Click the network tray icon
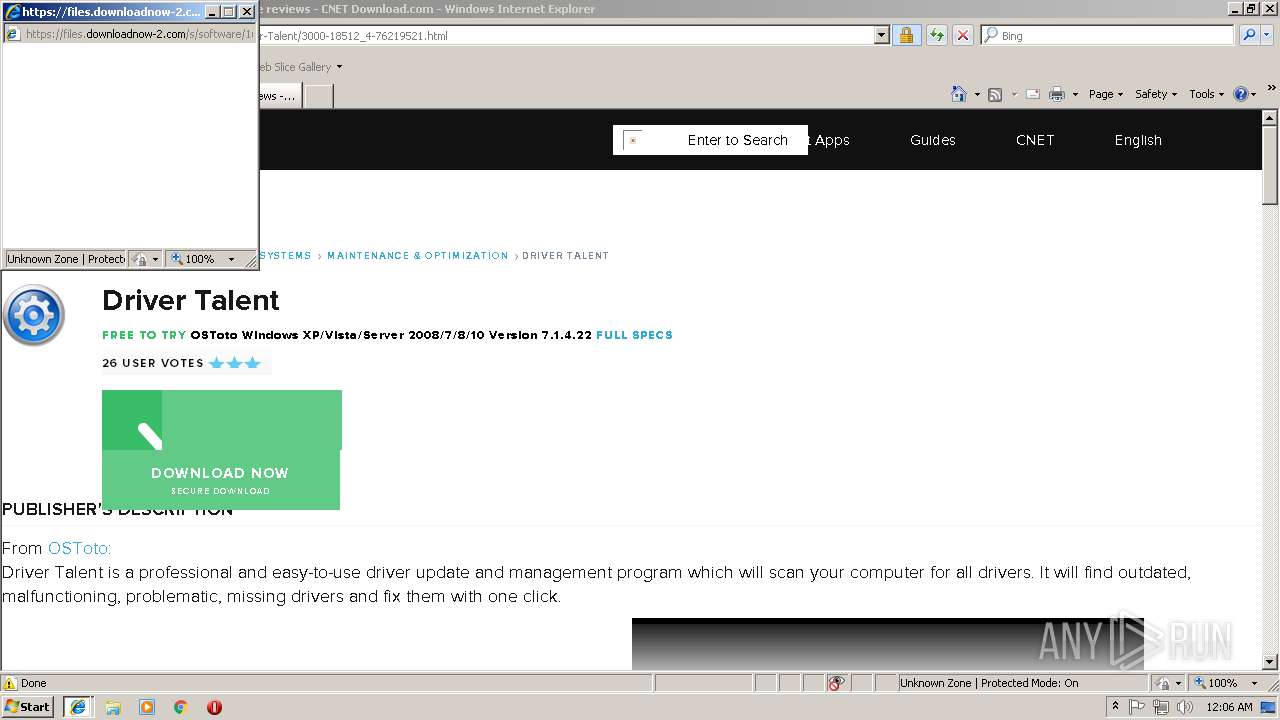Image resolution: width=1280 pixels, height=720 pixels. (1161, 707)
